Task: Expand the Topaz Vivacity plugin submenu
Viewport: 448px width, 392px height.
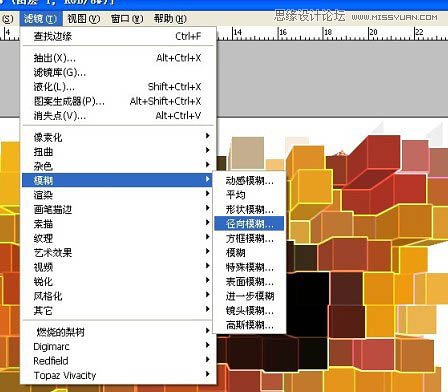Action: click(x=118, y=375)
